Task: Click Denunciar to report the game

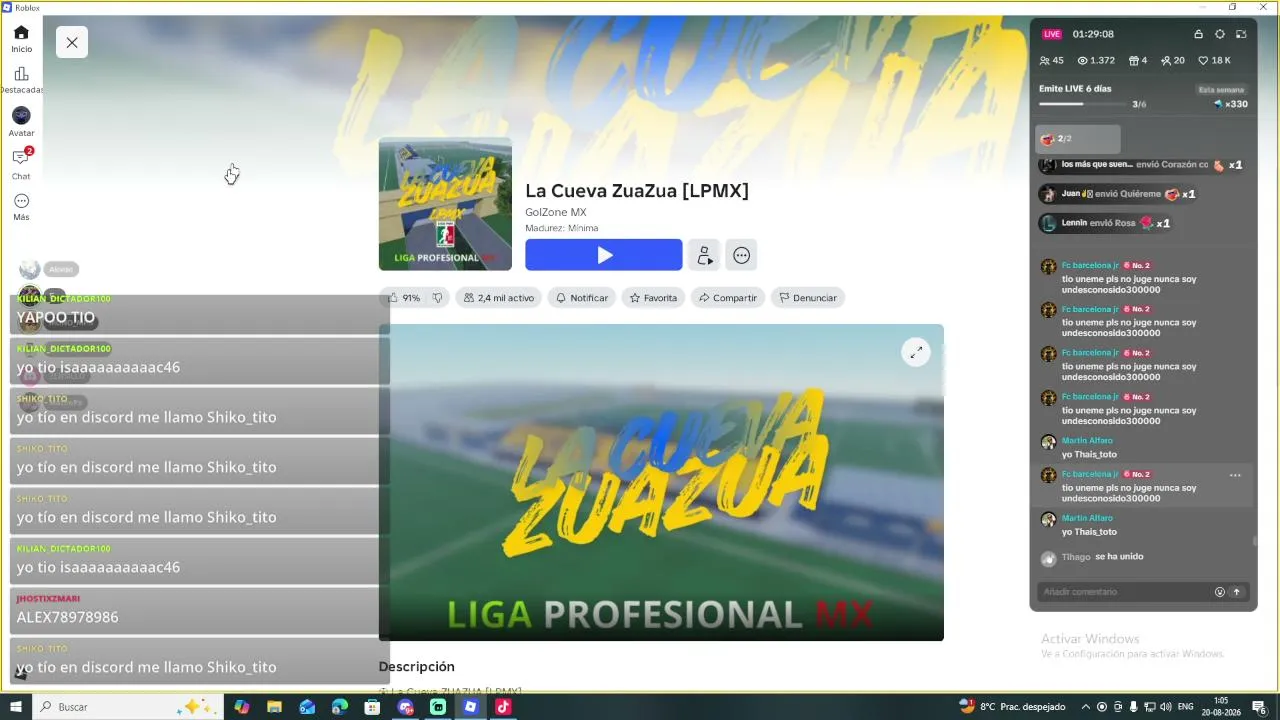Action: point(808,298)
